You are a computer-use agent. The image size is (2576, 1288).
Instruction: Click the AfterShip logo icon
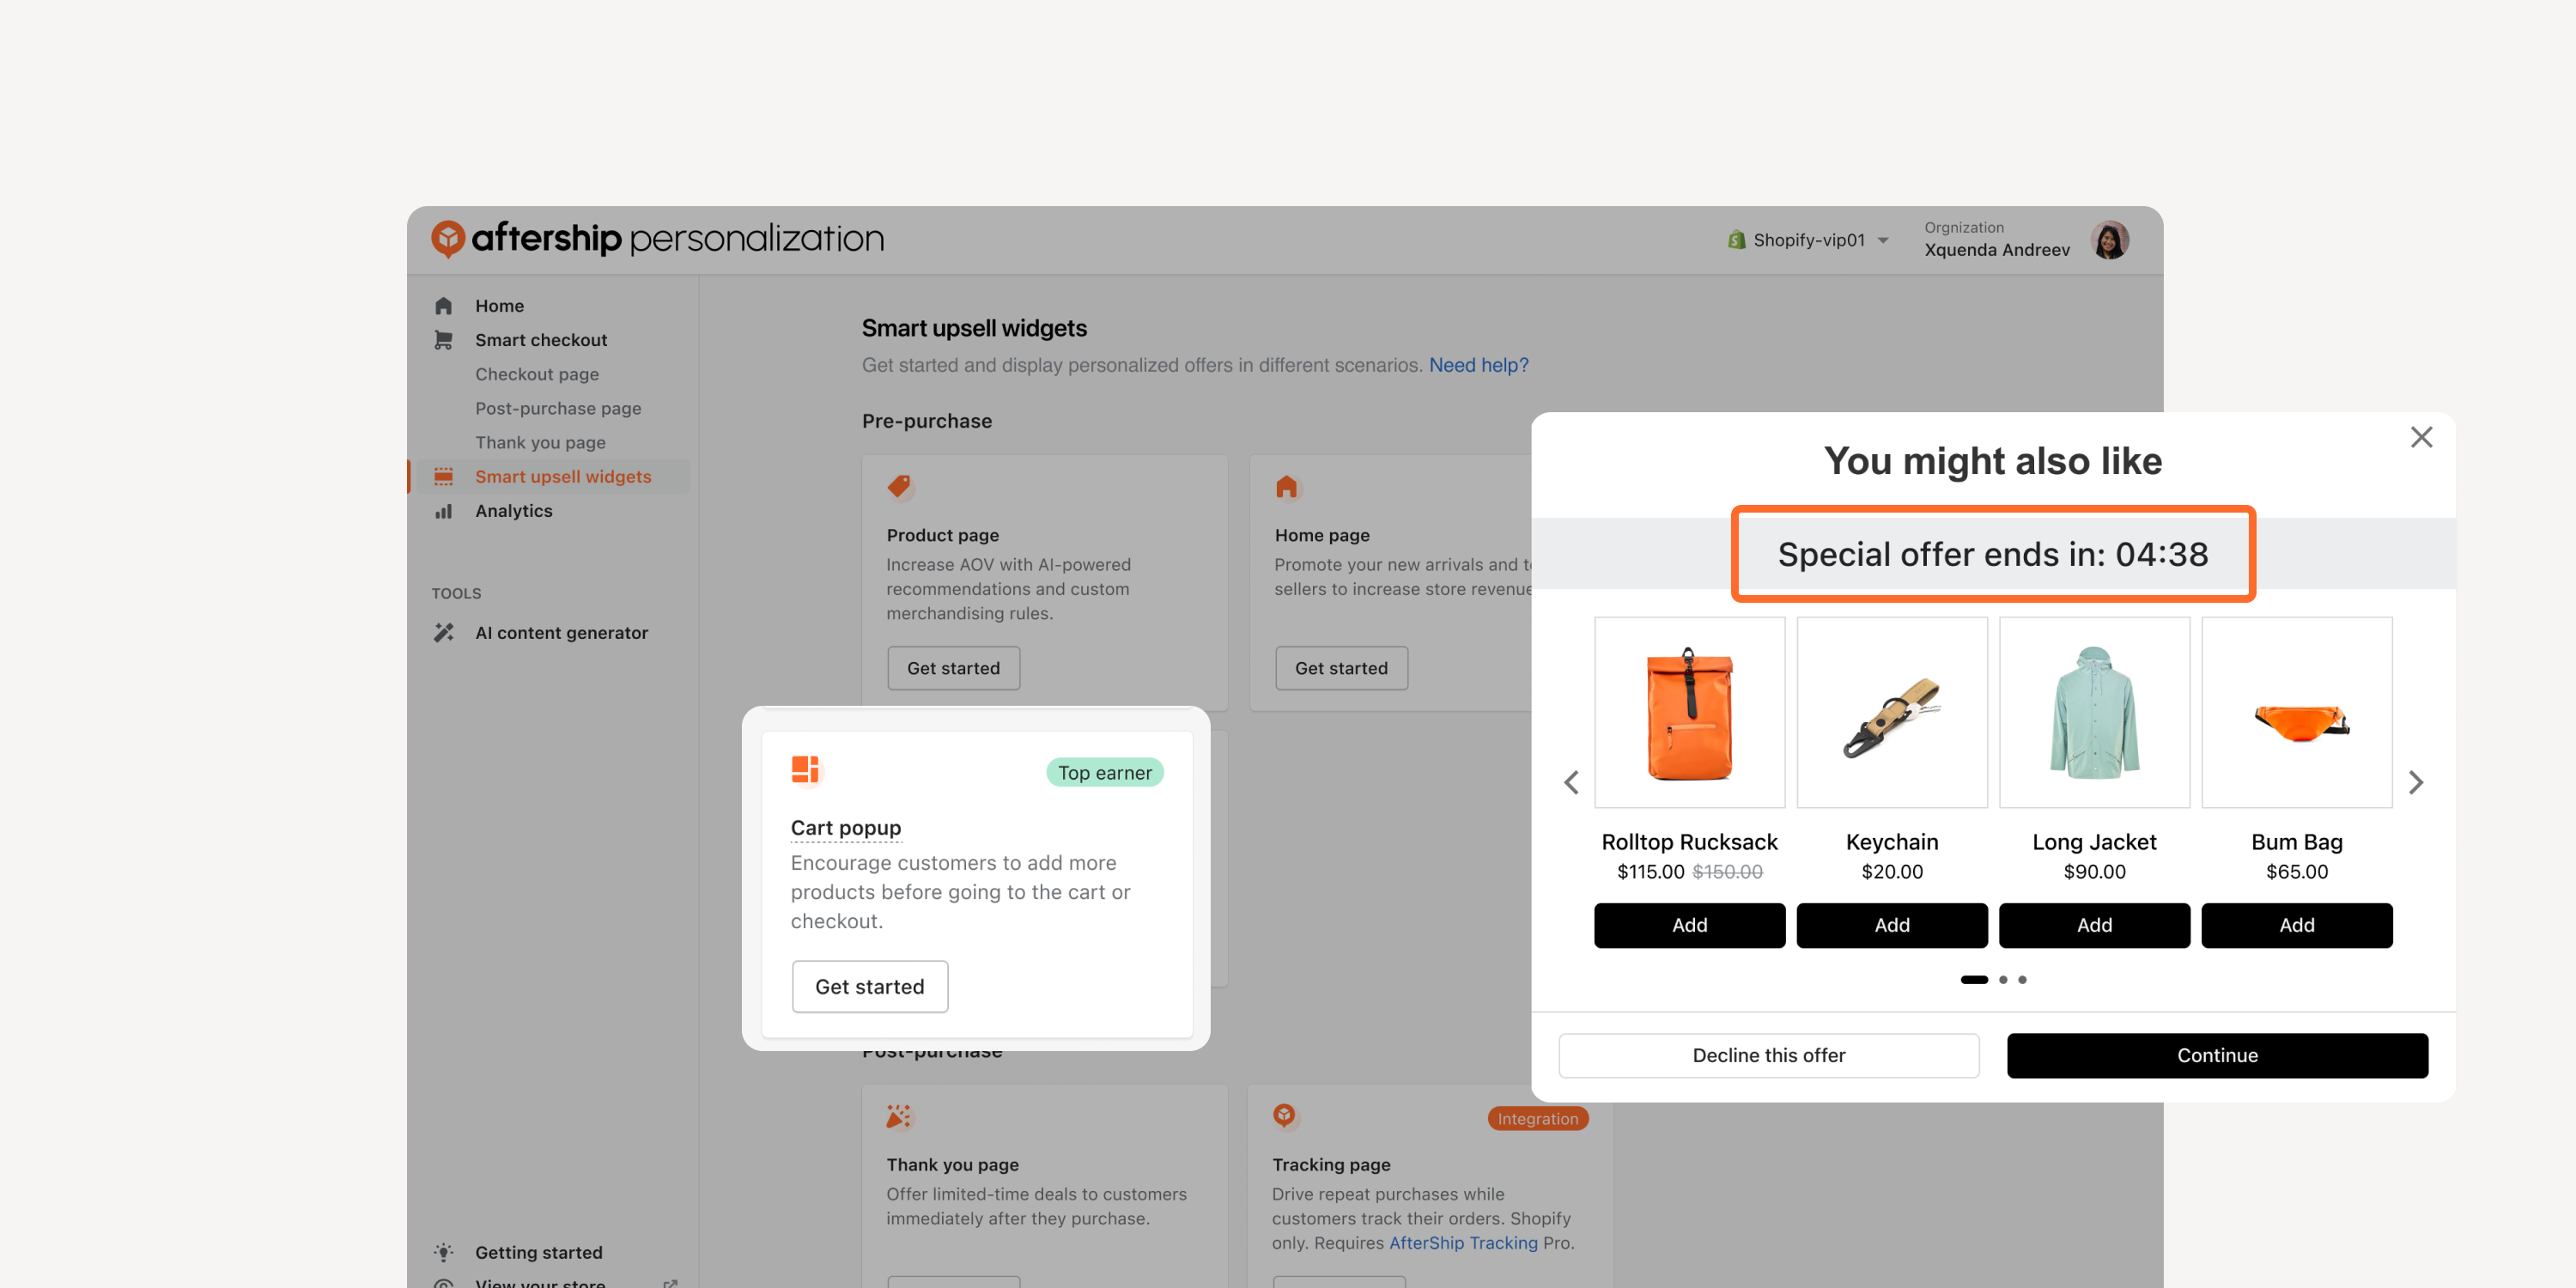[447, 238]
